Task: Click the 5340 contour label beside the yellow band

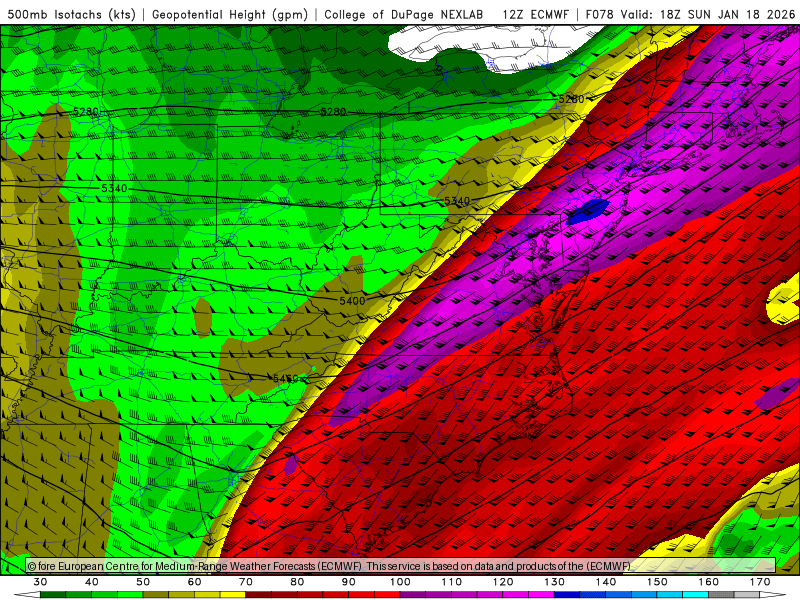Action: tap(457, 201)
